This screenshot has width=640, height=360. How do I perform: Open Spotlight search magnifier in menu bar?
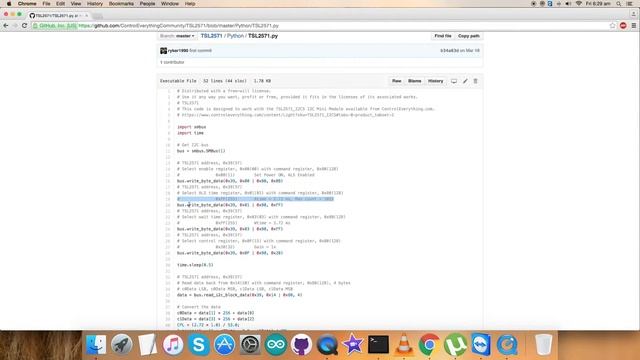coord(619,4)
